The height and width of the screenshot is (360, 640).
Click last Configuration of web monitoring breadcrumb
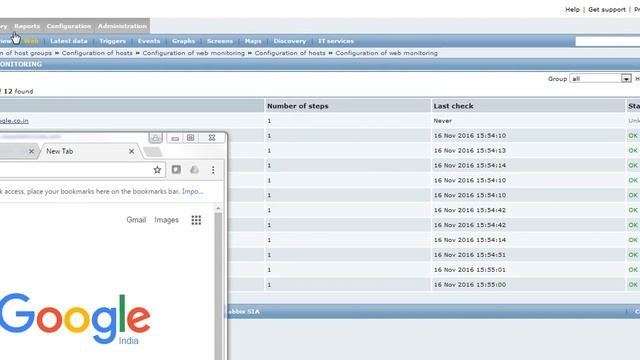386,53
